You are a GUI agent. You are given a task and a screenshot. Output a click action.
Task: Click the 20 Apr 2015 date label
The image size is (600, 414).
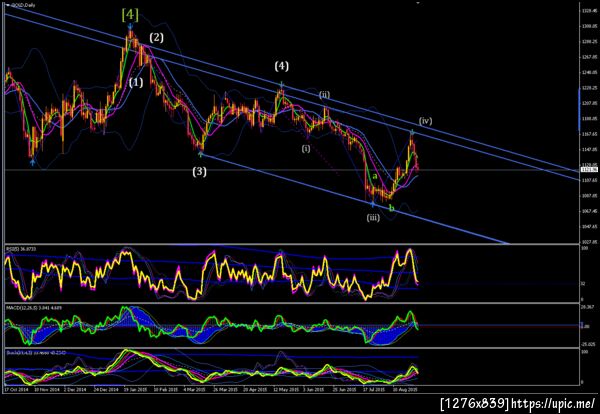coord(254,390)
